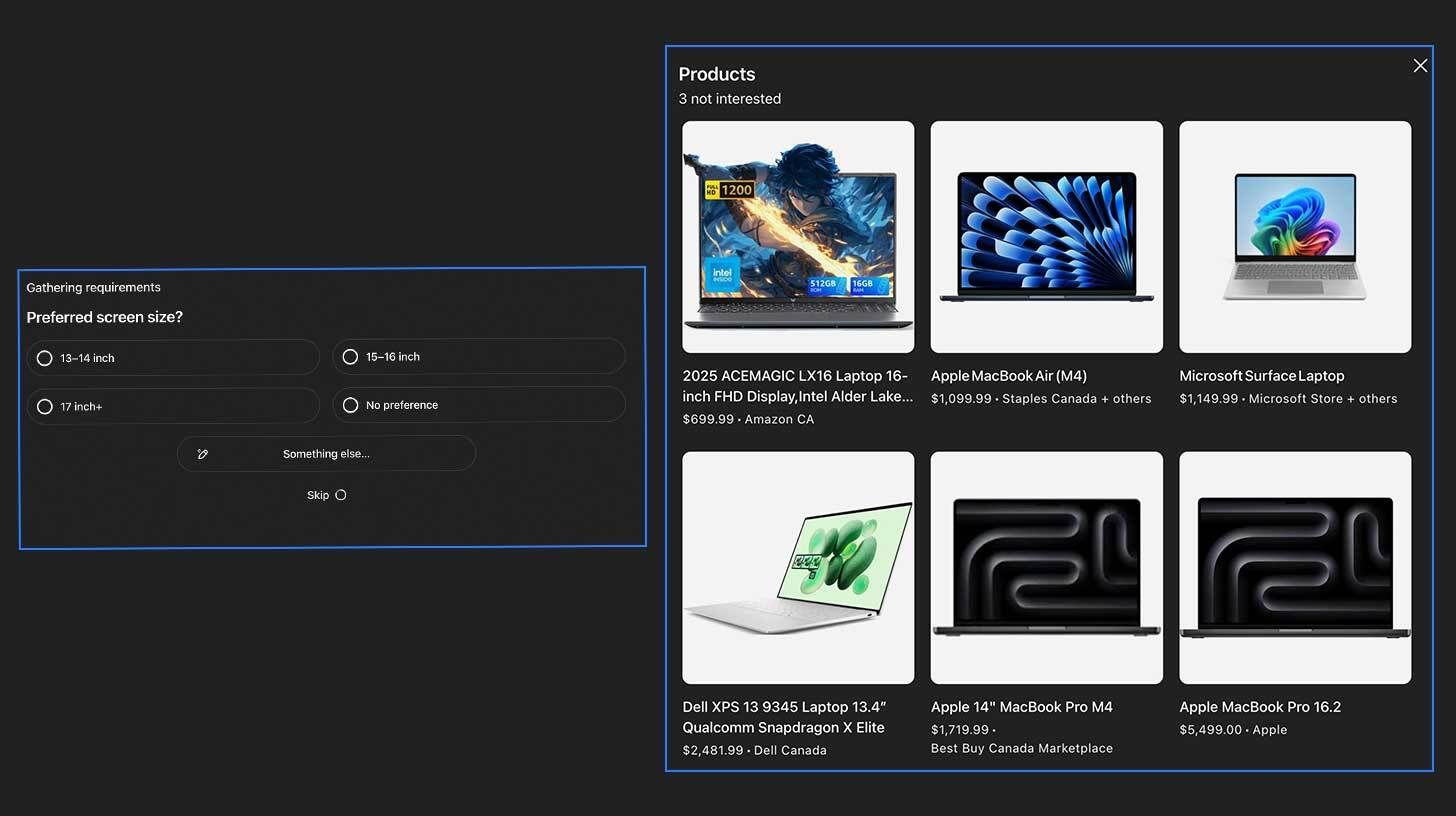Click the $1,099.99 Staples Canada price line

click(x=1041, y=399)
